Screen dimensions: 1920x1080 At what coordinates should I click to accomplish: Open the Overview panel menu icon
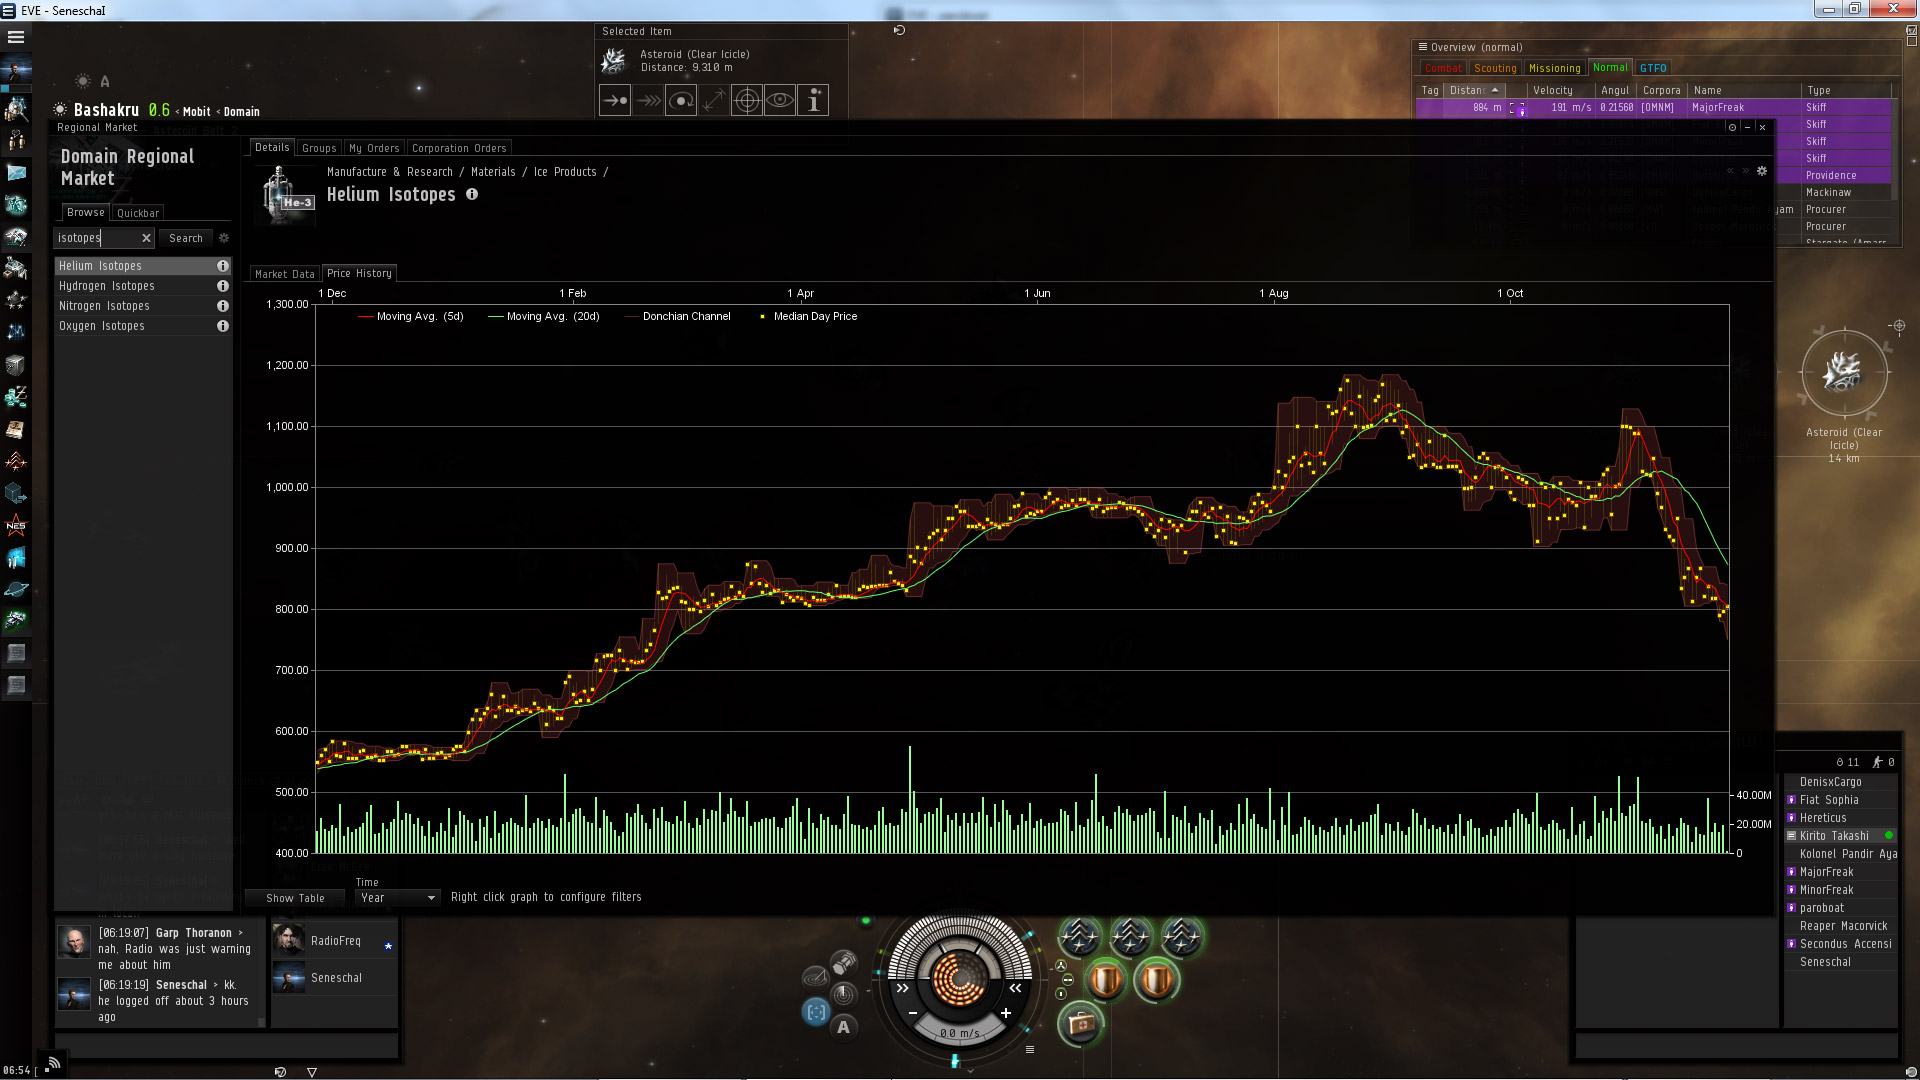1422,47
